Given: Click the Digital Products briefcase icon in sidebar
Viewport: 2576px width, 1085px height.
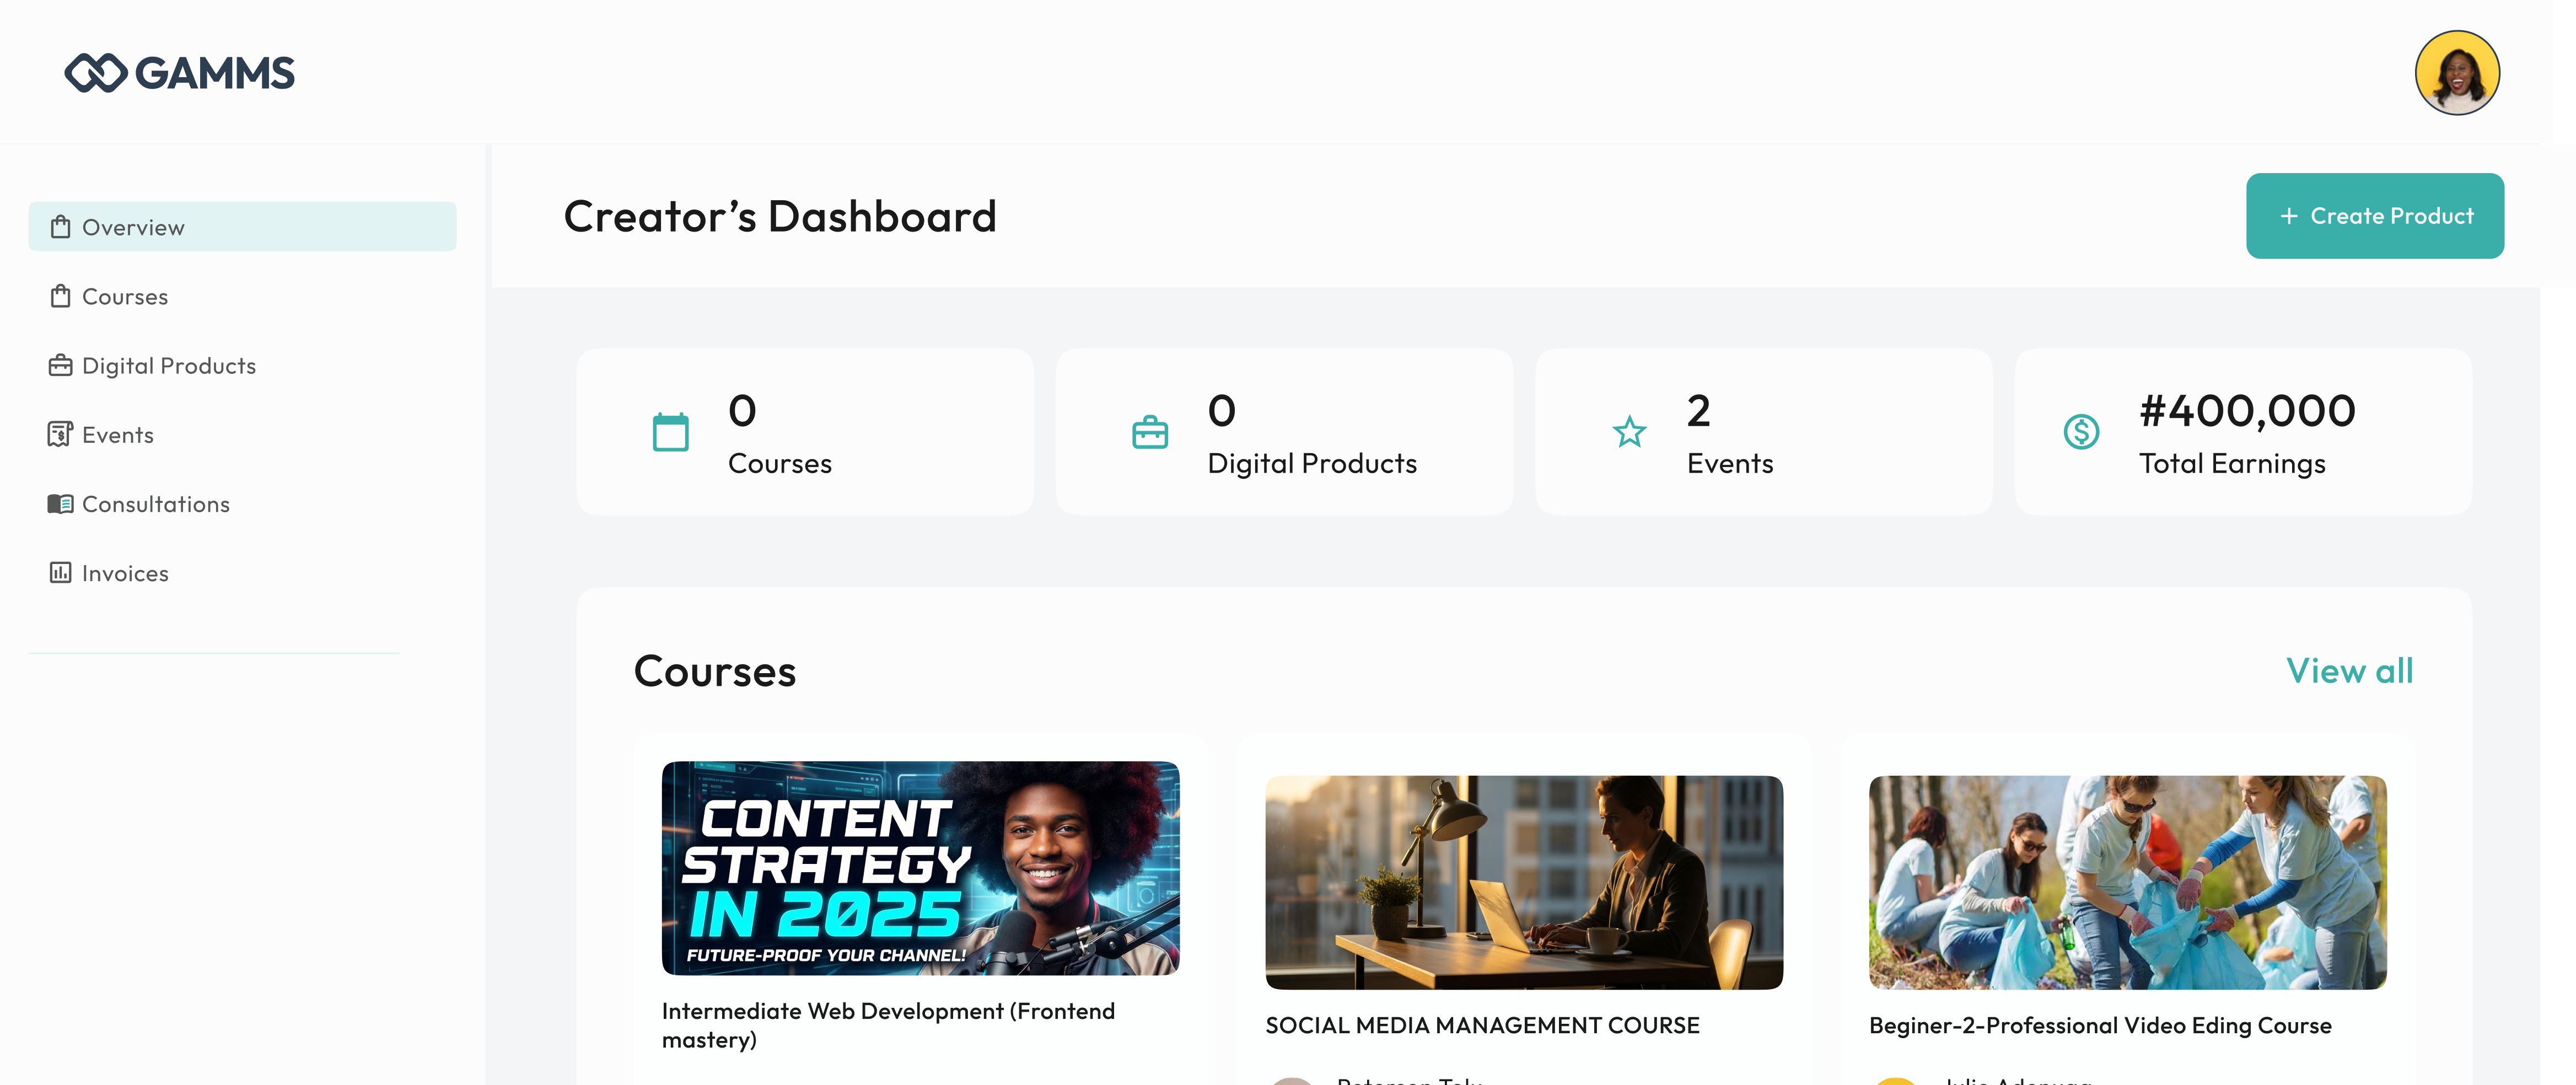Looking at the screenshot, I should coord(60,365).
